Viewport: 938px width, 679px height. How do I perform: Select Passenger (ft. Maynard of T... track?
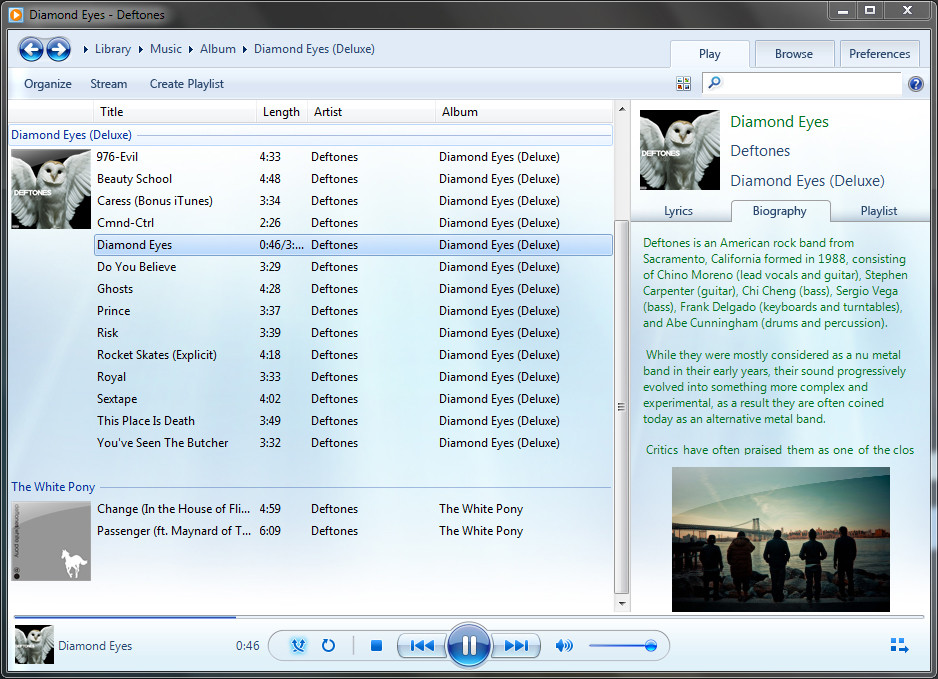[353, 531]
